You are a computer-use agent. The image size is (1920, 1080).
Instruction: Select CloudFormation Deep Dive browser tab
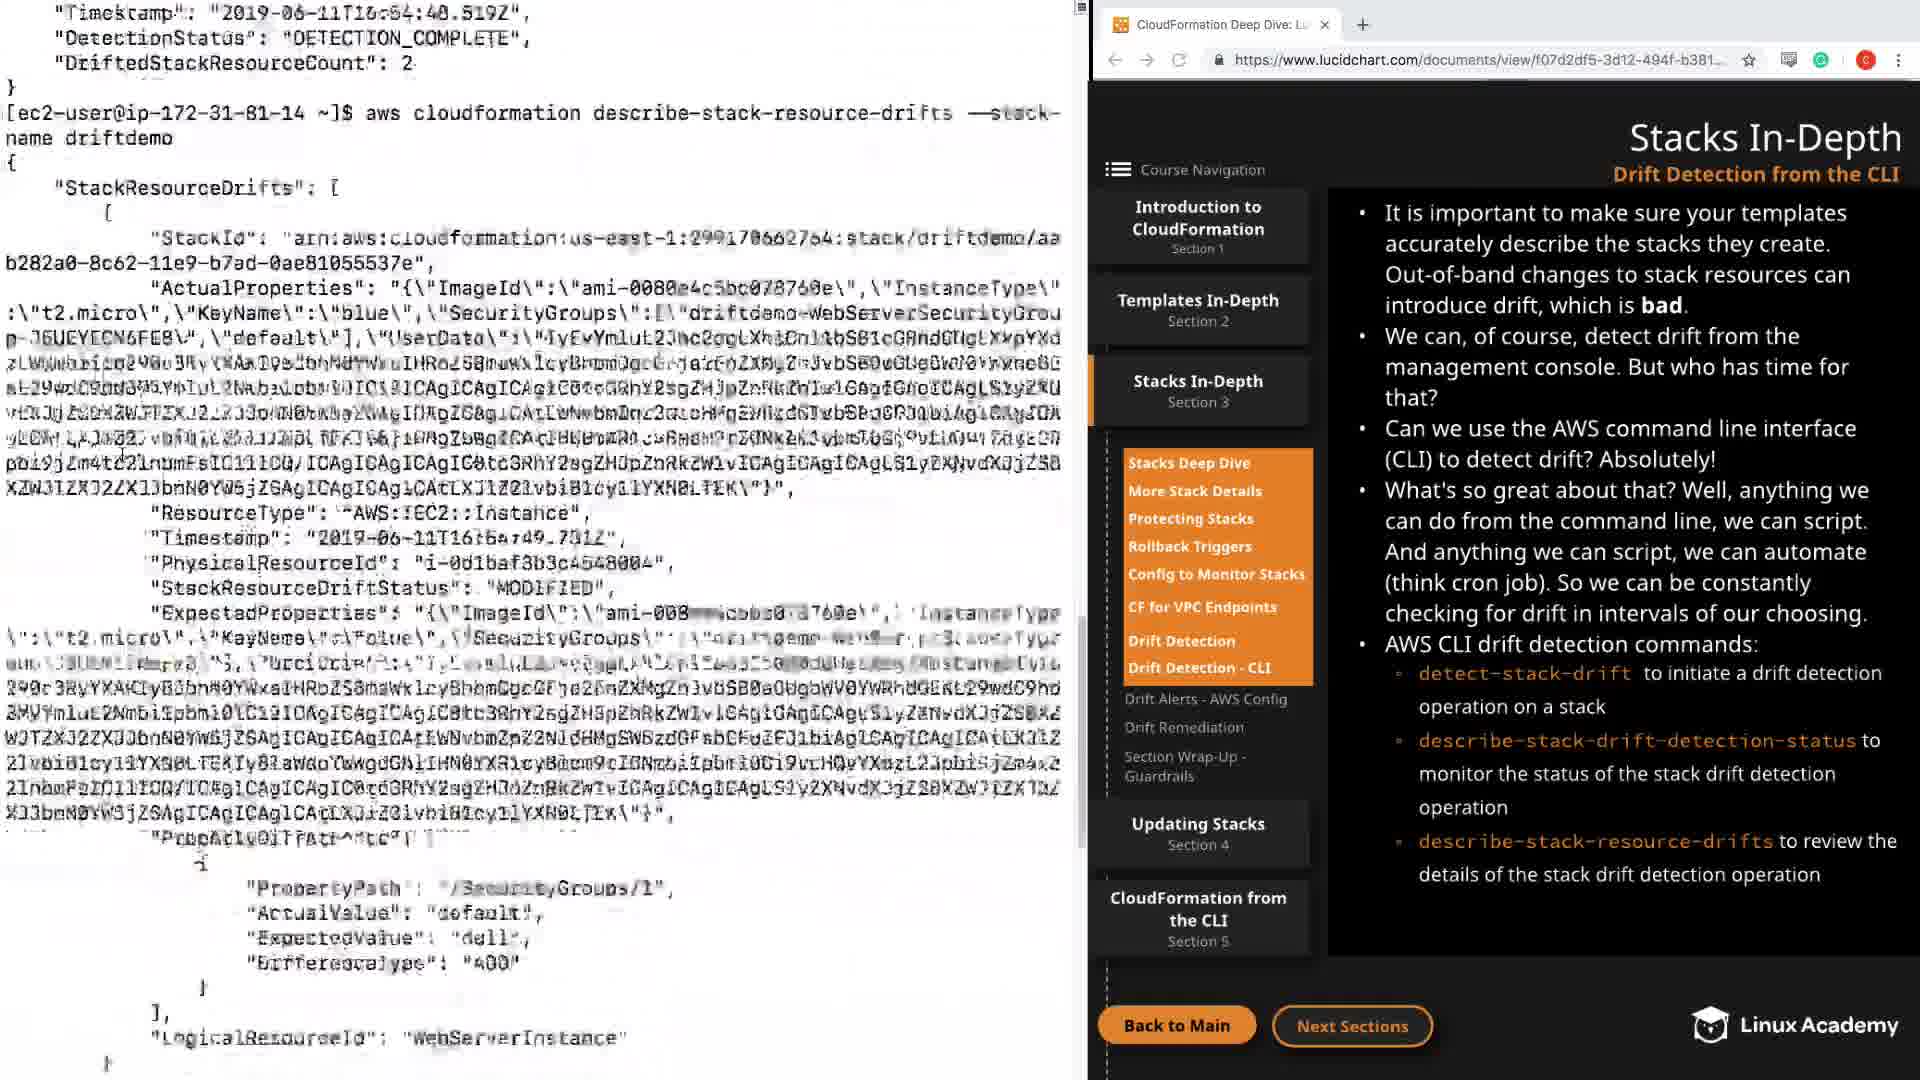[1220, 25]
